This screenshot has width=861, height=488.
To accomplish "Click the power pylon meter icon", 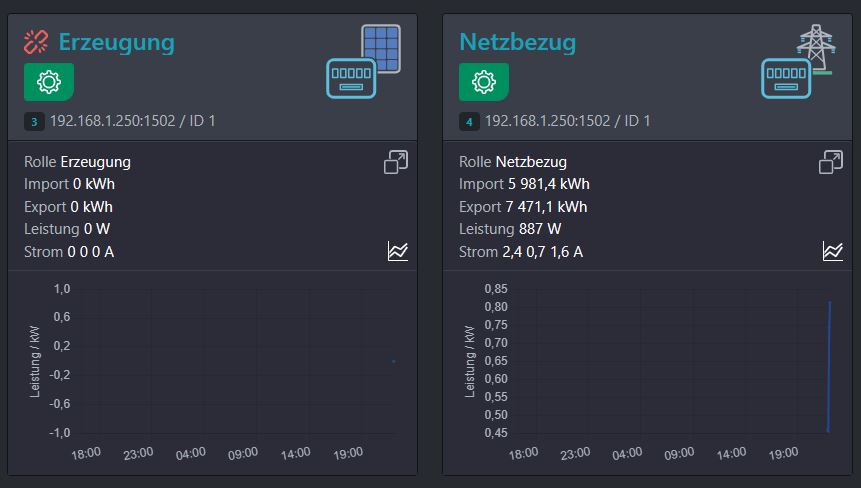I will point(798,61).
